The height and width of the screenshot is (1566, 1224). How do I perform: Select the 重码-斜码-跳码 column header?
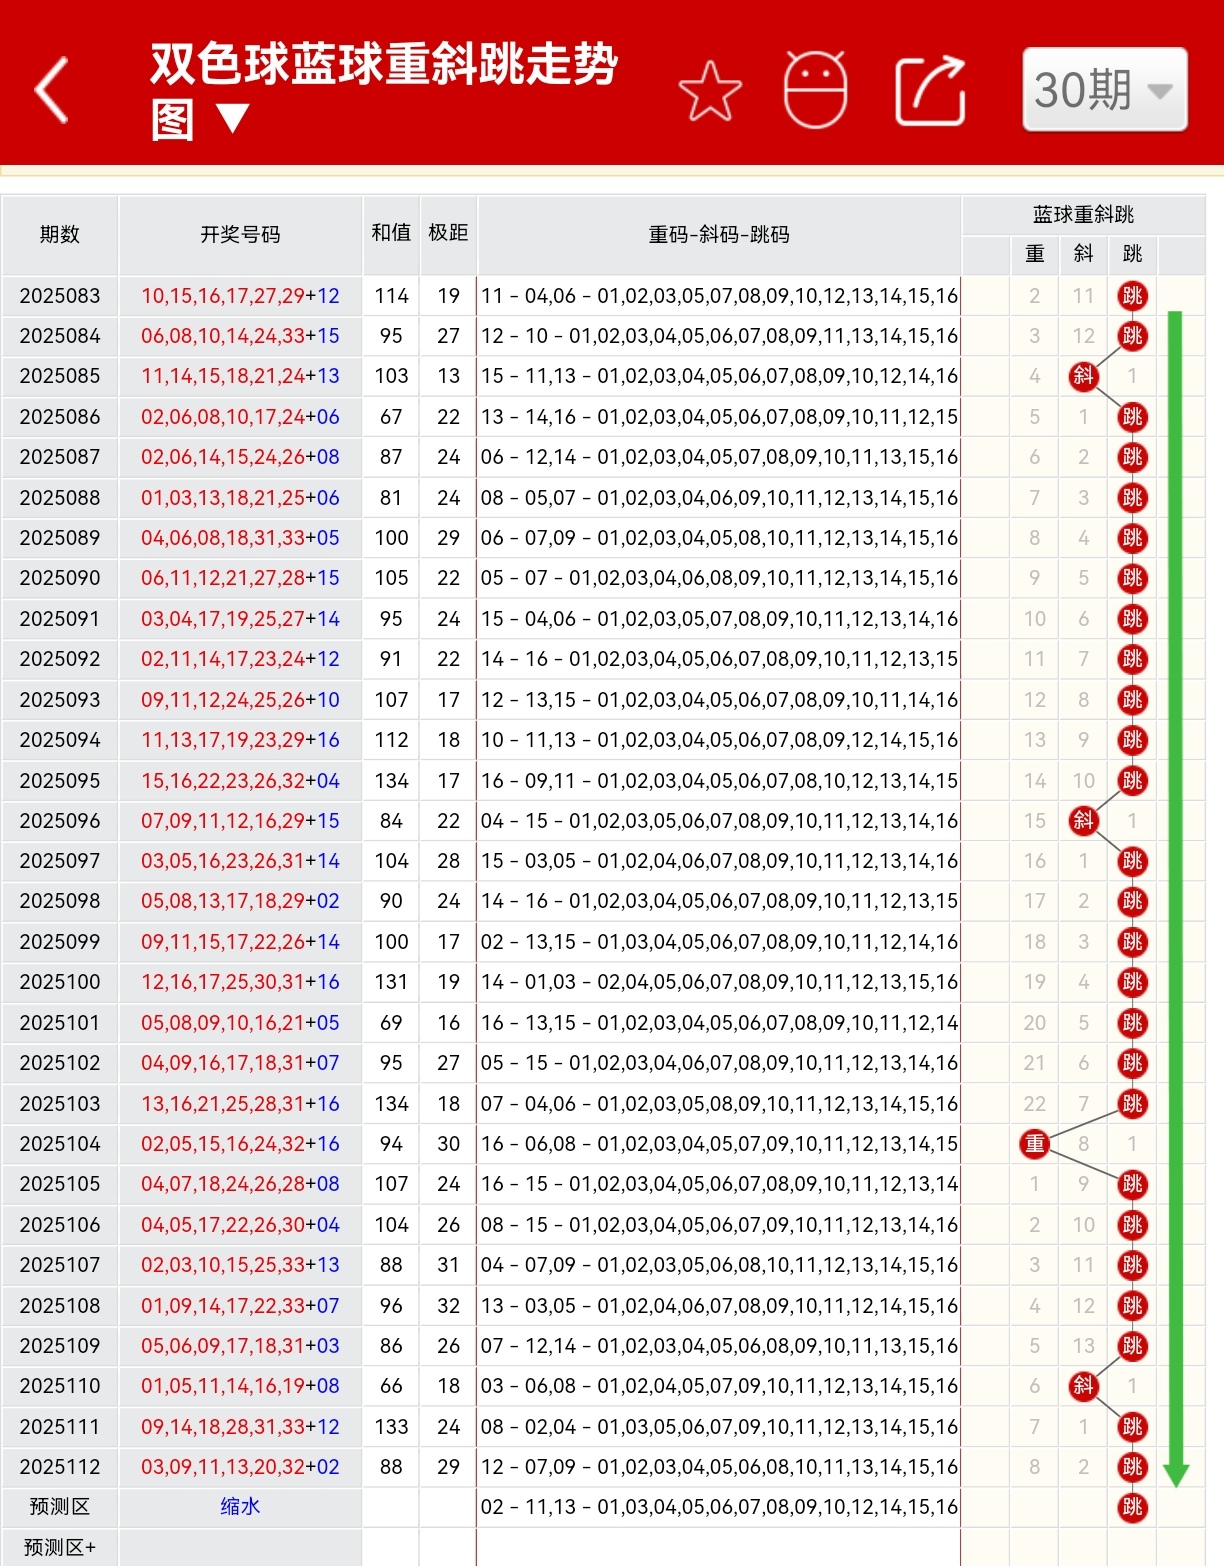(x=718, y=236)
